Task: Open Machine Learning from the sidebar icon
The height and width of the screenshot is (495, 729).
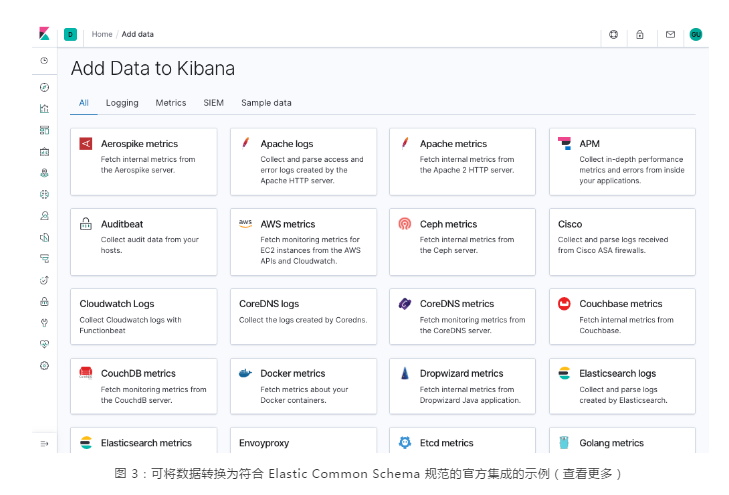Action: 44,194
